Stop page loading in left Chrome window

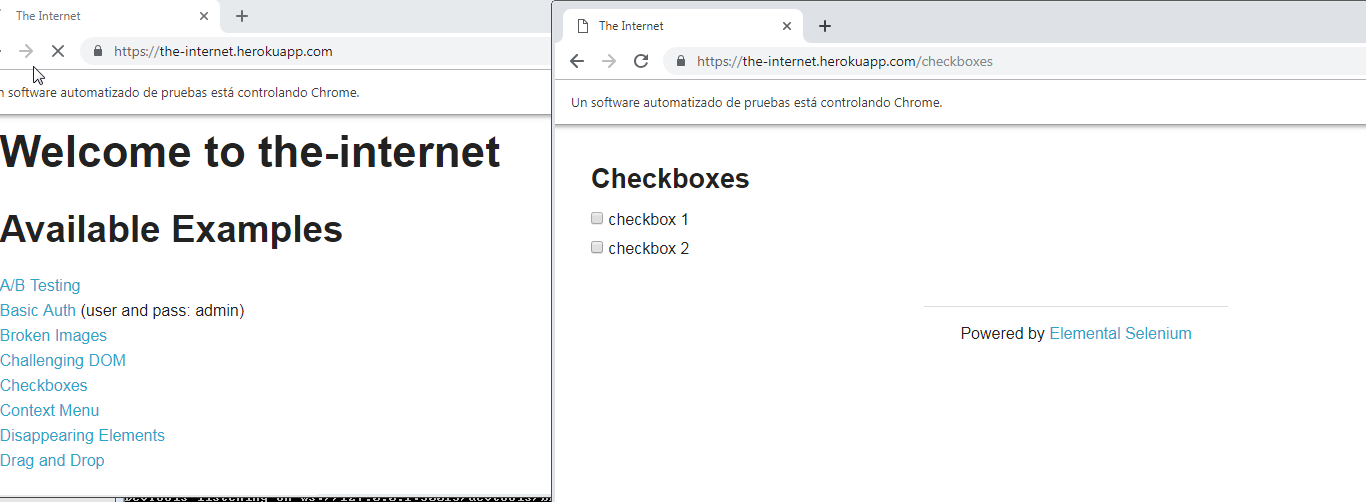coord(57,51)
